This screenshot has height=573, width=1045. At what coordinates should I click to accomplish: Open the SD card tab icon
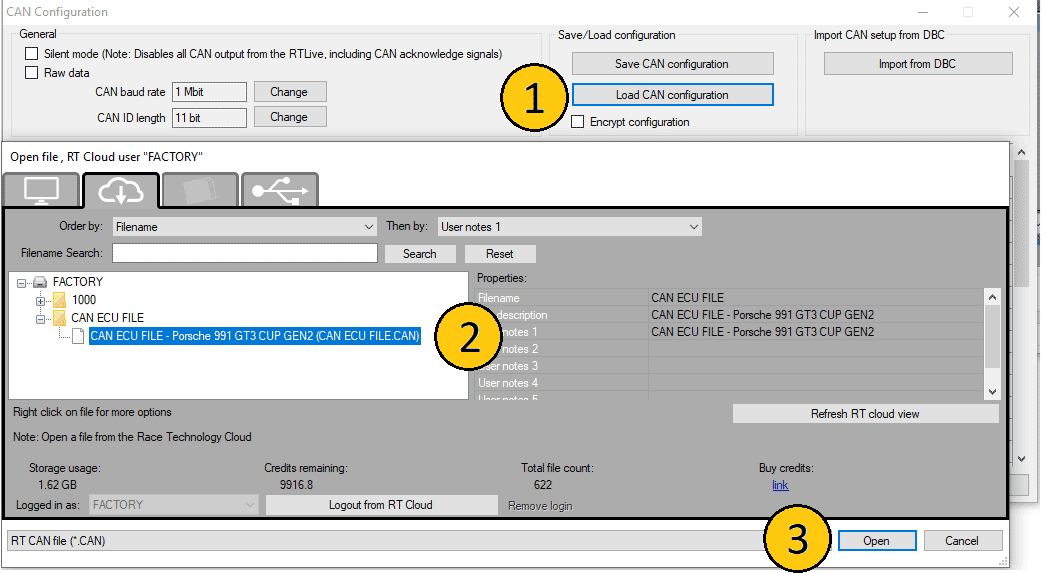click(199, 190)
